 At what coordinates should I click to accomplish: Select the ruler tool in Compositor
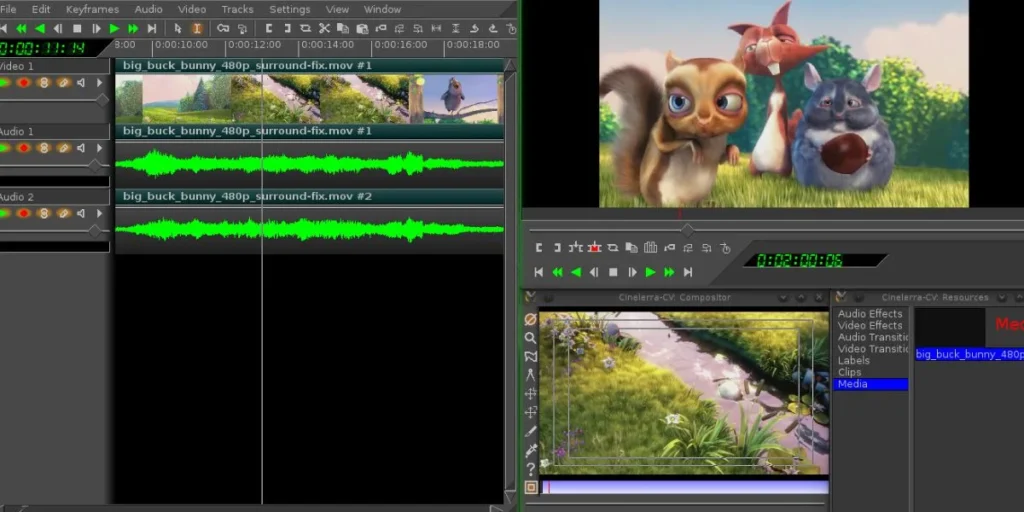[x=530, y=375]
